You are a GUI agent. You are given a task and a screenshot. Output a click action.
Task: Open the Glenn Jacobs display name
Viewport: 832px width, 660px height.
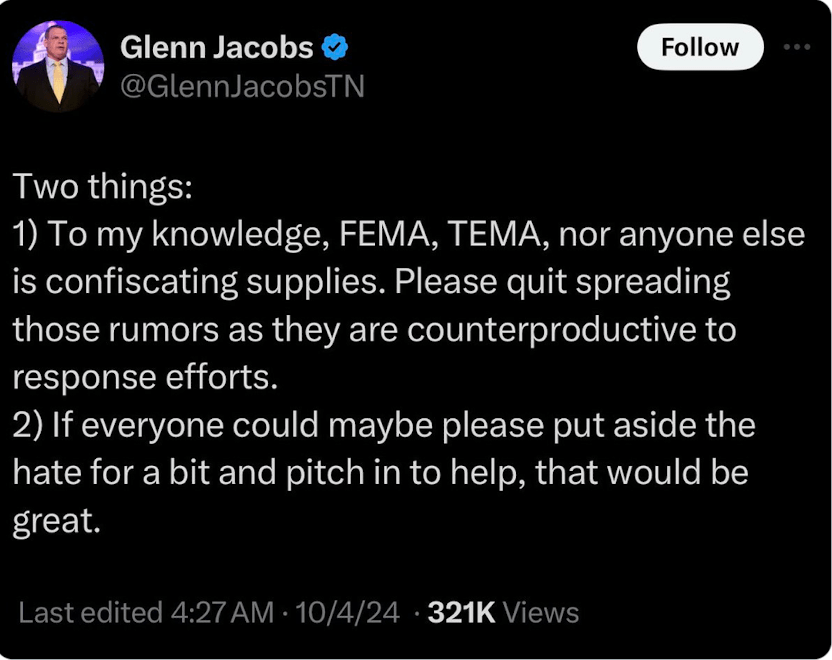[216, 47]
